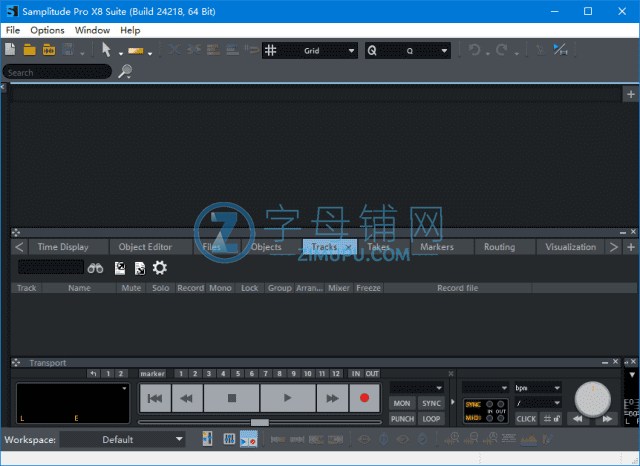Toggle MON monitoring button
Image resolution: width=640 pixels, height=466 pixels.
[402, 403]
